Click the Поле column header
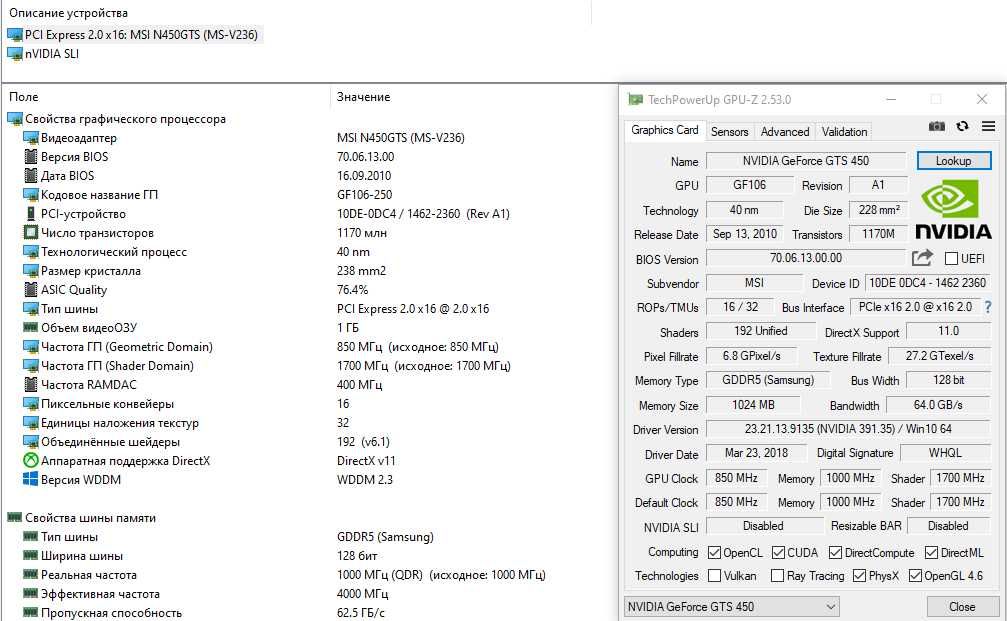This screenshot has width=1007, height=621. (24, 97)
